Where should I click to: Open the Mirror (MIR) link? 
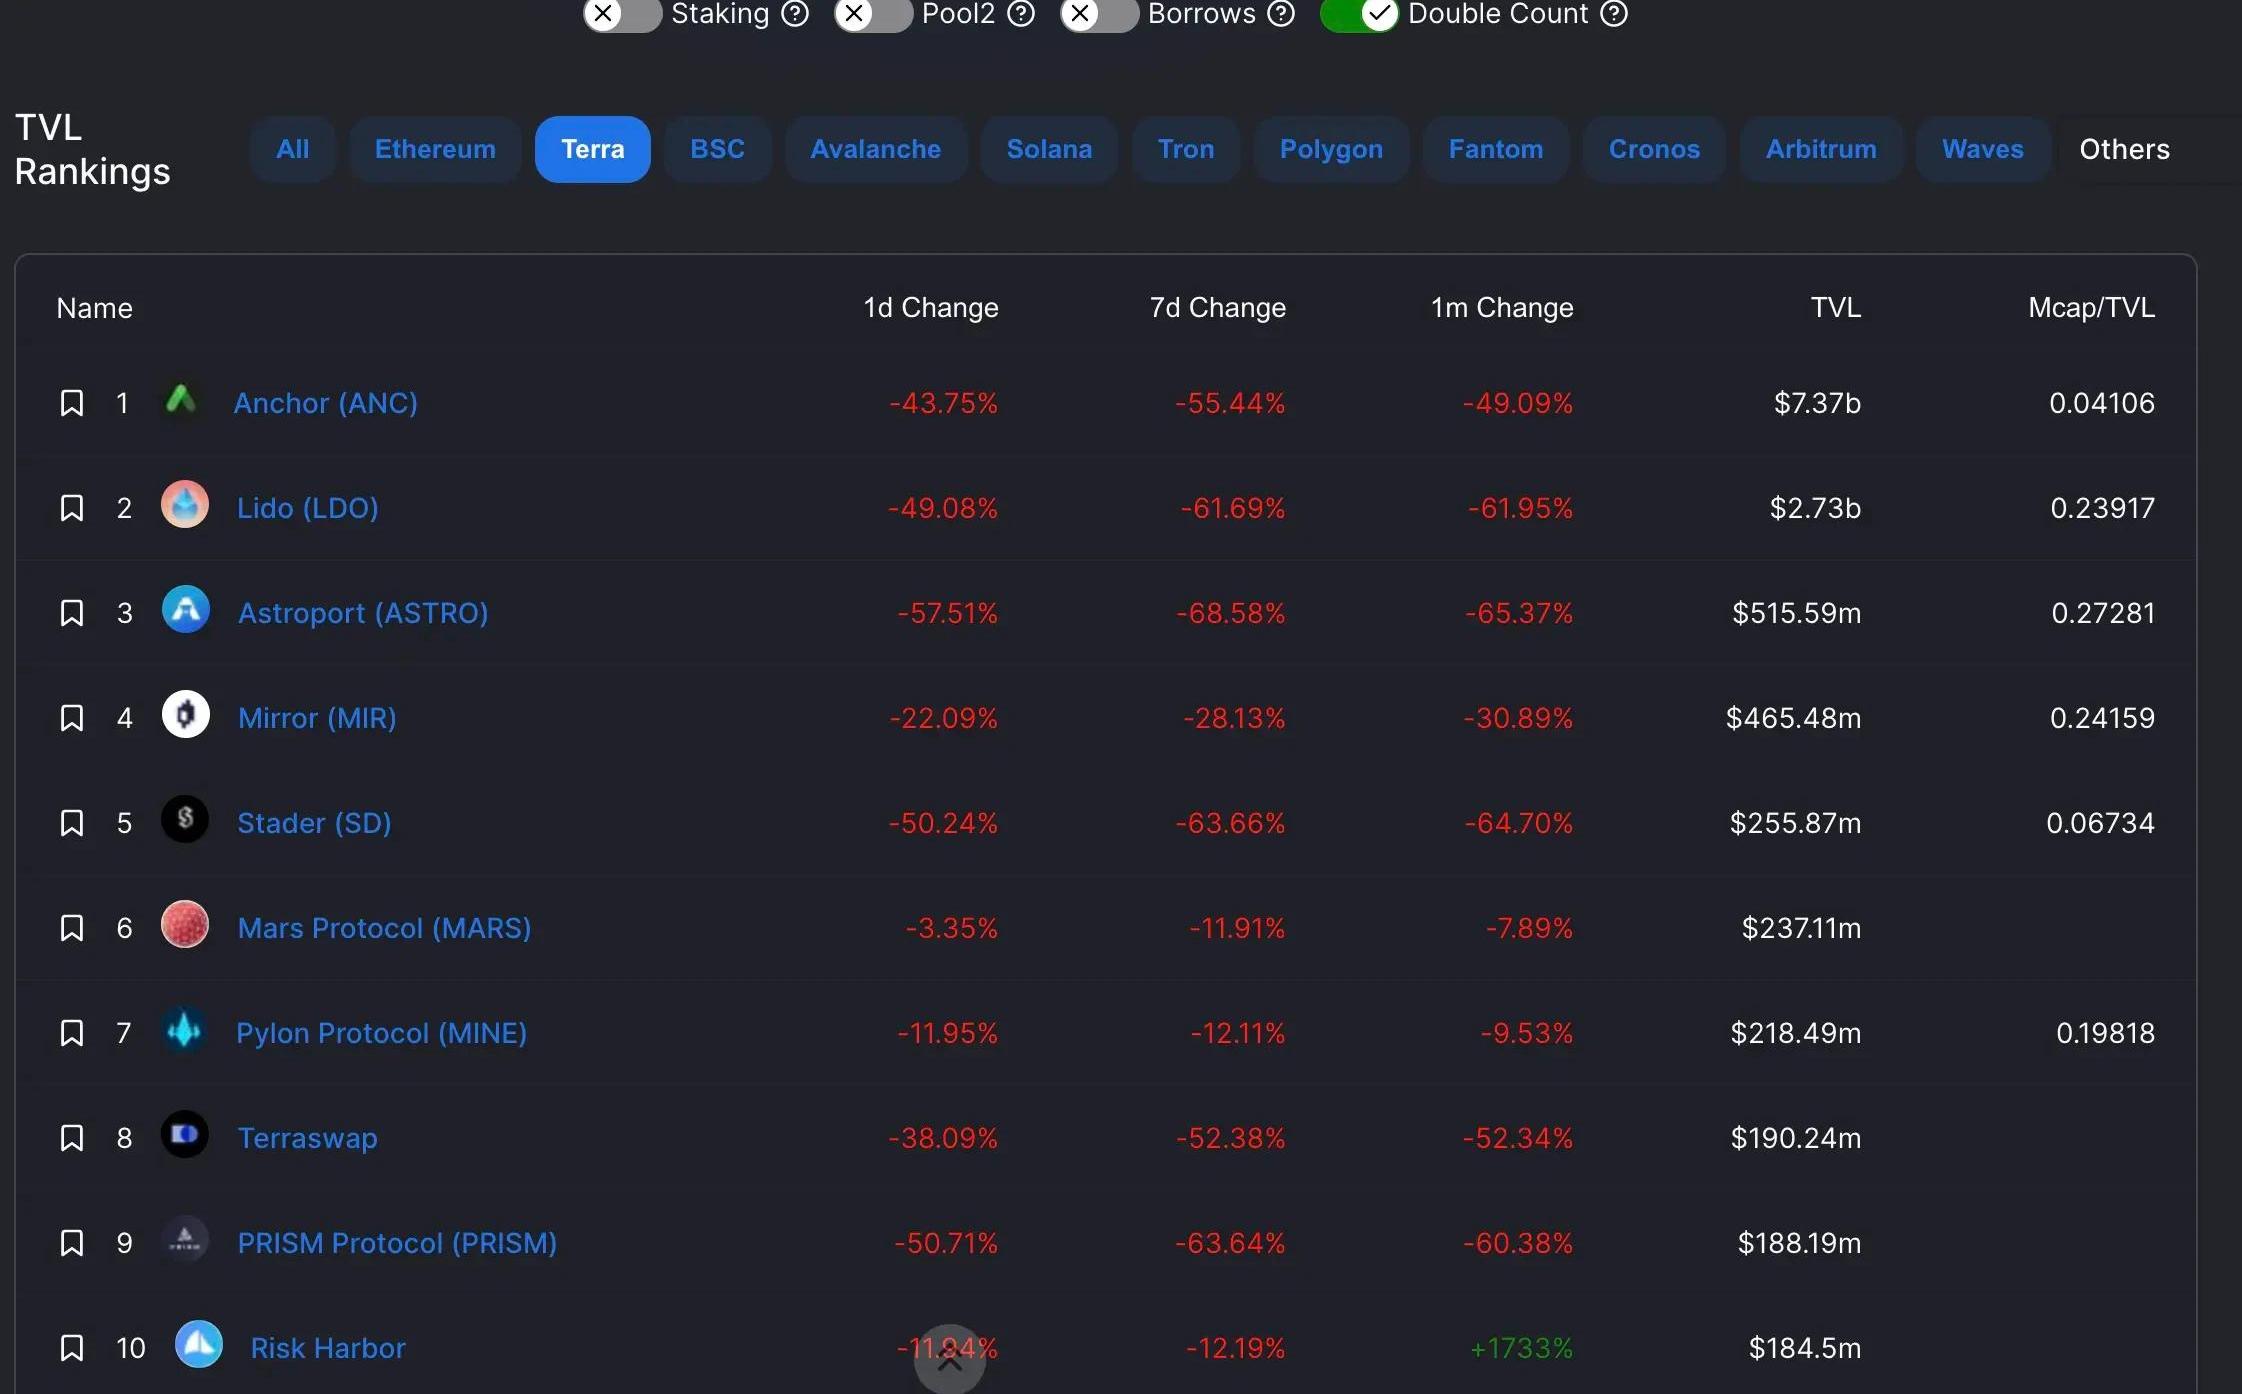(317, 718)
